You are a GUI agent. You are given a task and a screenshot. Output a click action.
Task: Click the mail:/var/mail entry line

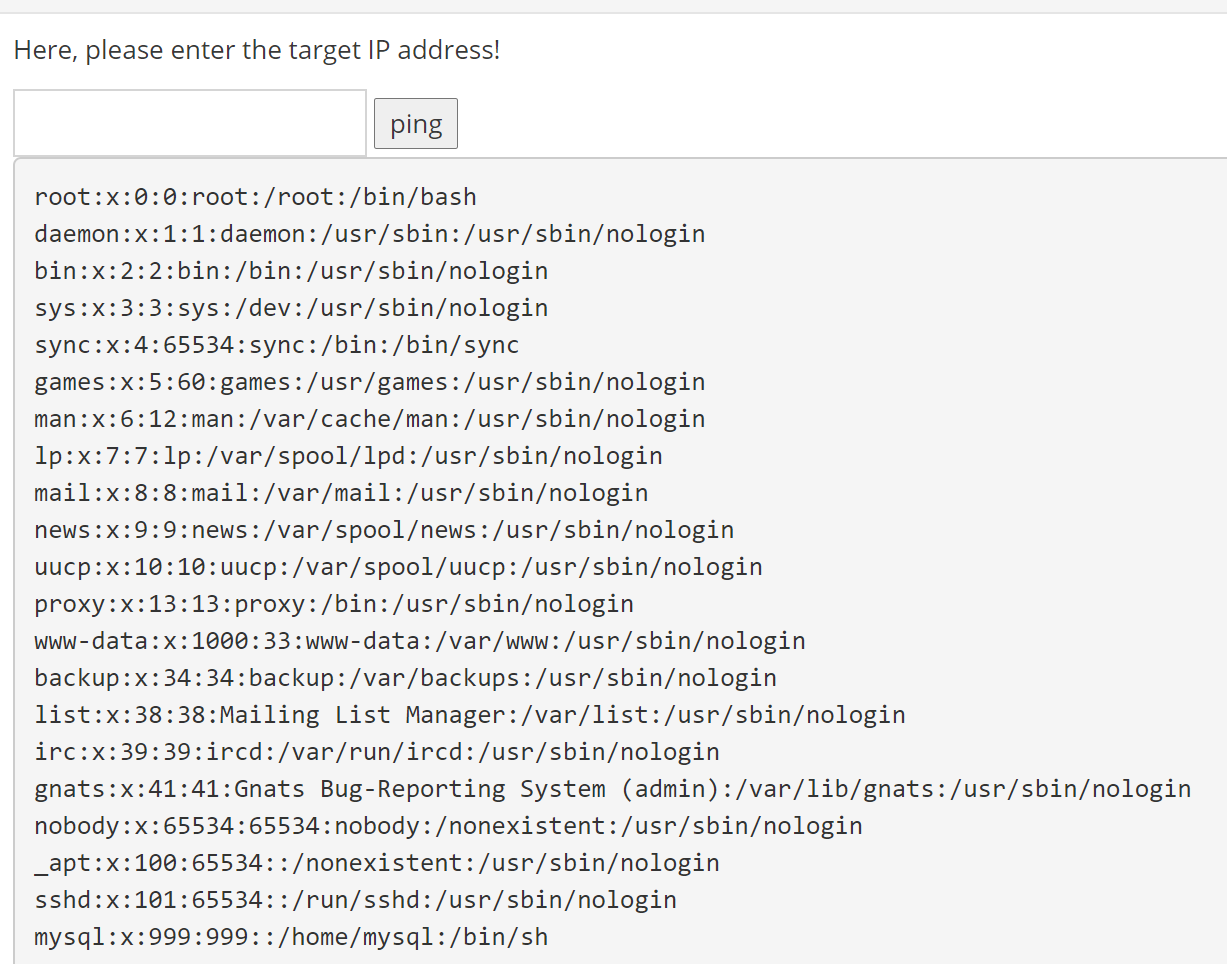coord(341,493)
